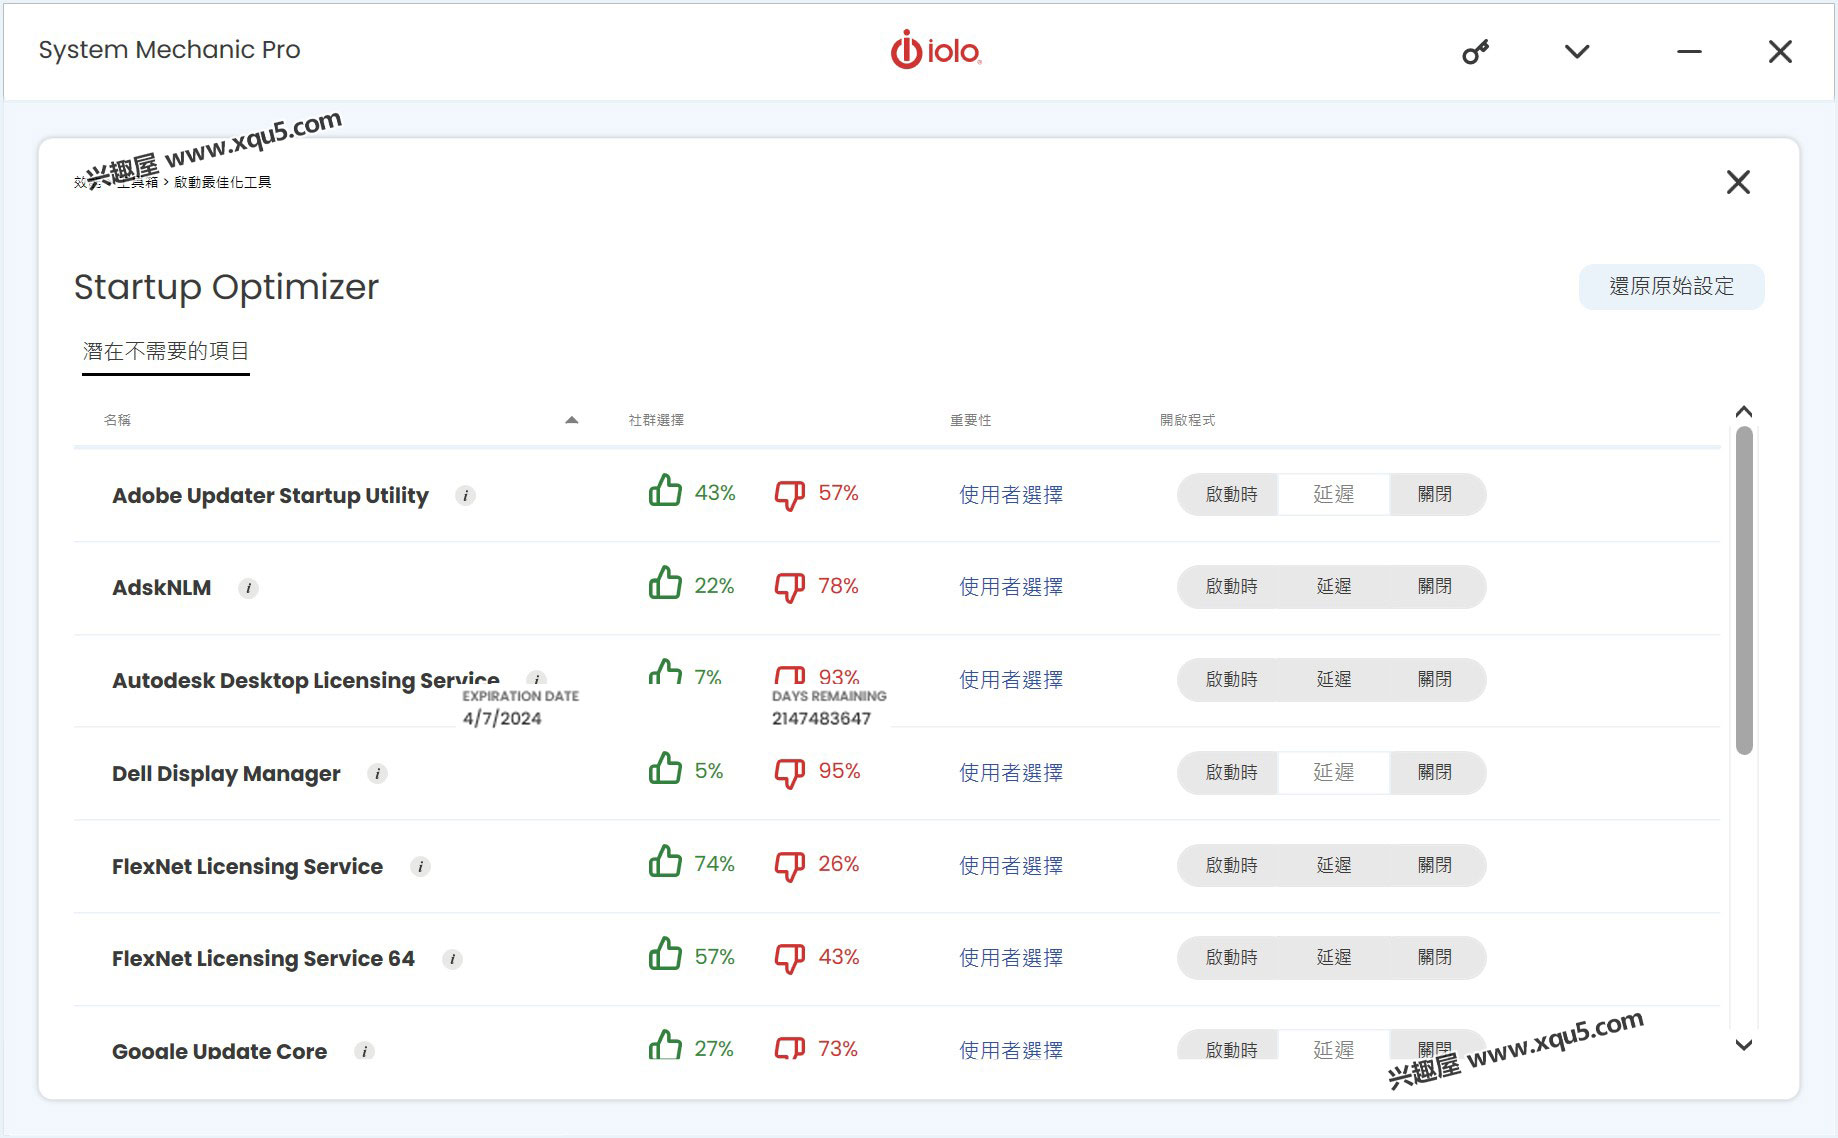Set AdskNLM to 延遲 delayed start
This screenshot has height=1138, width=1838.
tap(1333, 587)
